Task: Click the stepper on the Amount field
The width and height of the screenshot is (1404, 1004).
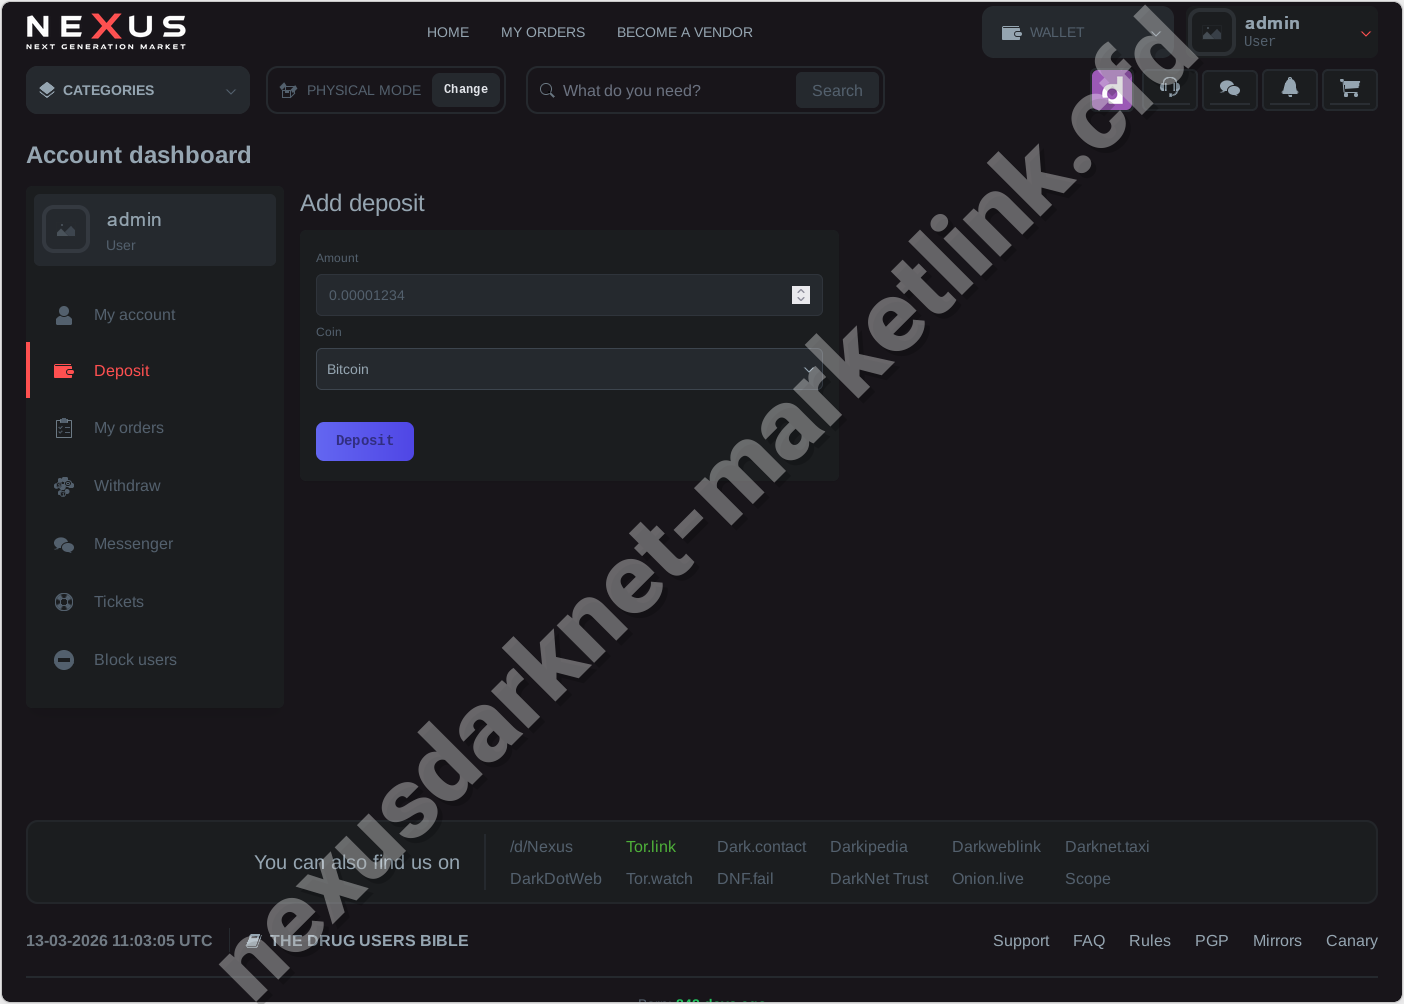Action: [x=800, y=295]
